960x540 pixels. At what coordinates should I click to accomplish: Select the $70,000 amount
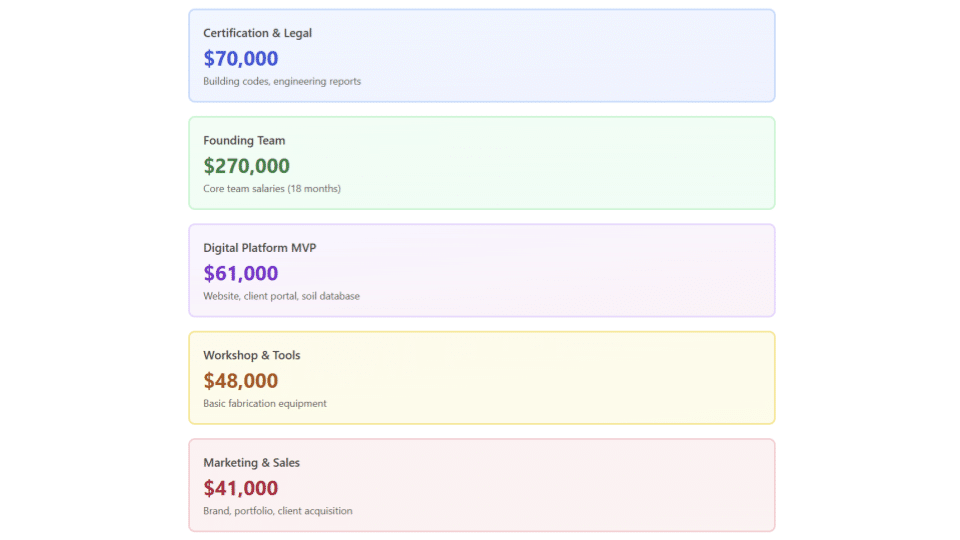[240, 59]
